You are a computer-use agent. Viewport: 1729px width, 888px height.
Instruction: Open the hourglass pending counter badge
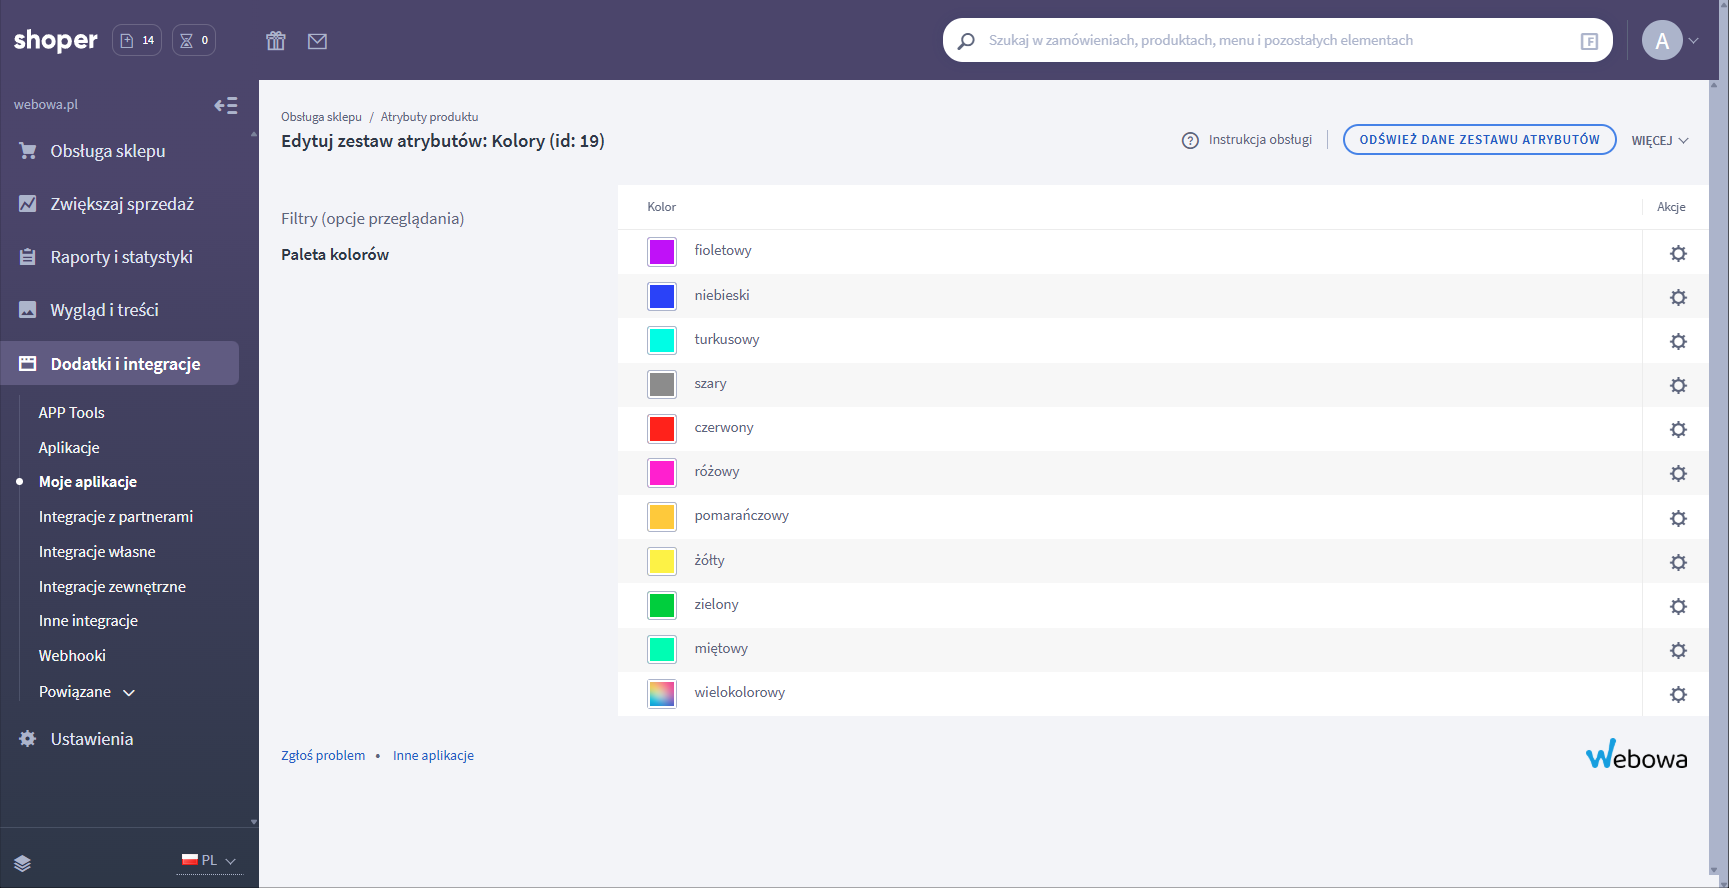(194, 41)
